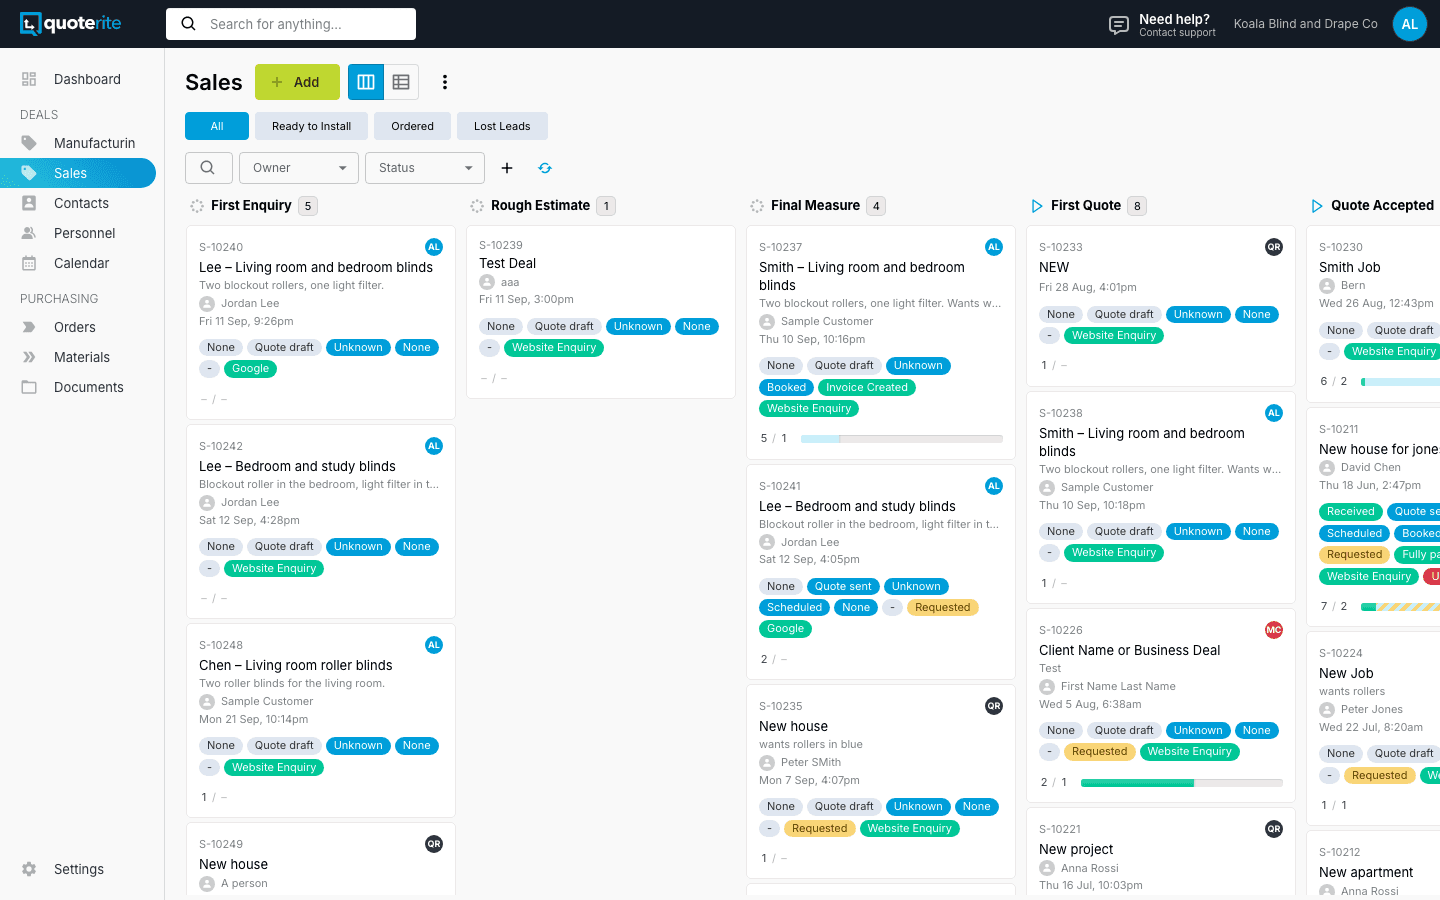Click the Google tag on deal S-10240
This screenshot has width=1440, height=900.
click(251, 369)
